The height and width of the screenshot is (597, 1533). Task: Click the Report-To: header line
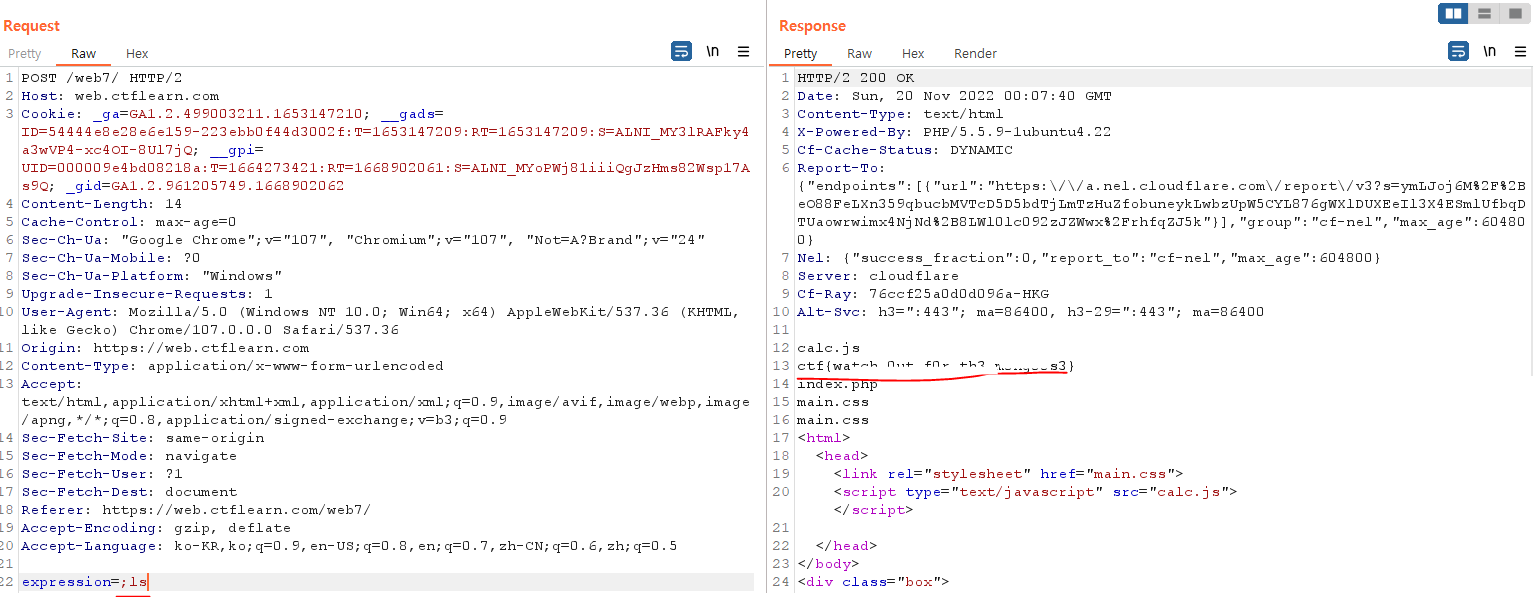[x=841, y=168]
